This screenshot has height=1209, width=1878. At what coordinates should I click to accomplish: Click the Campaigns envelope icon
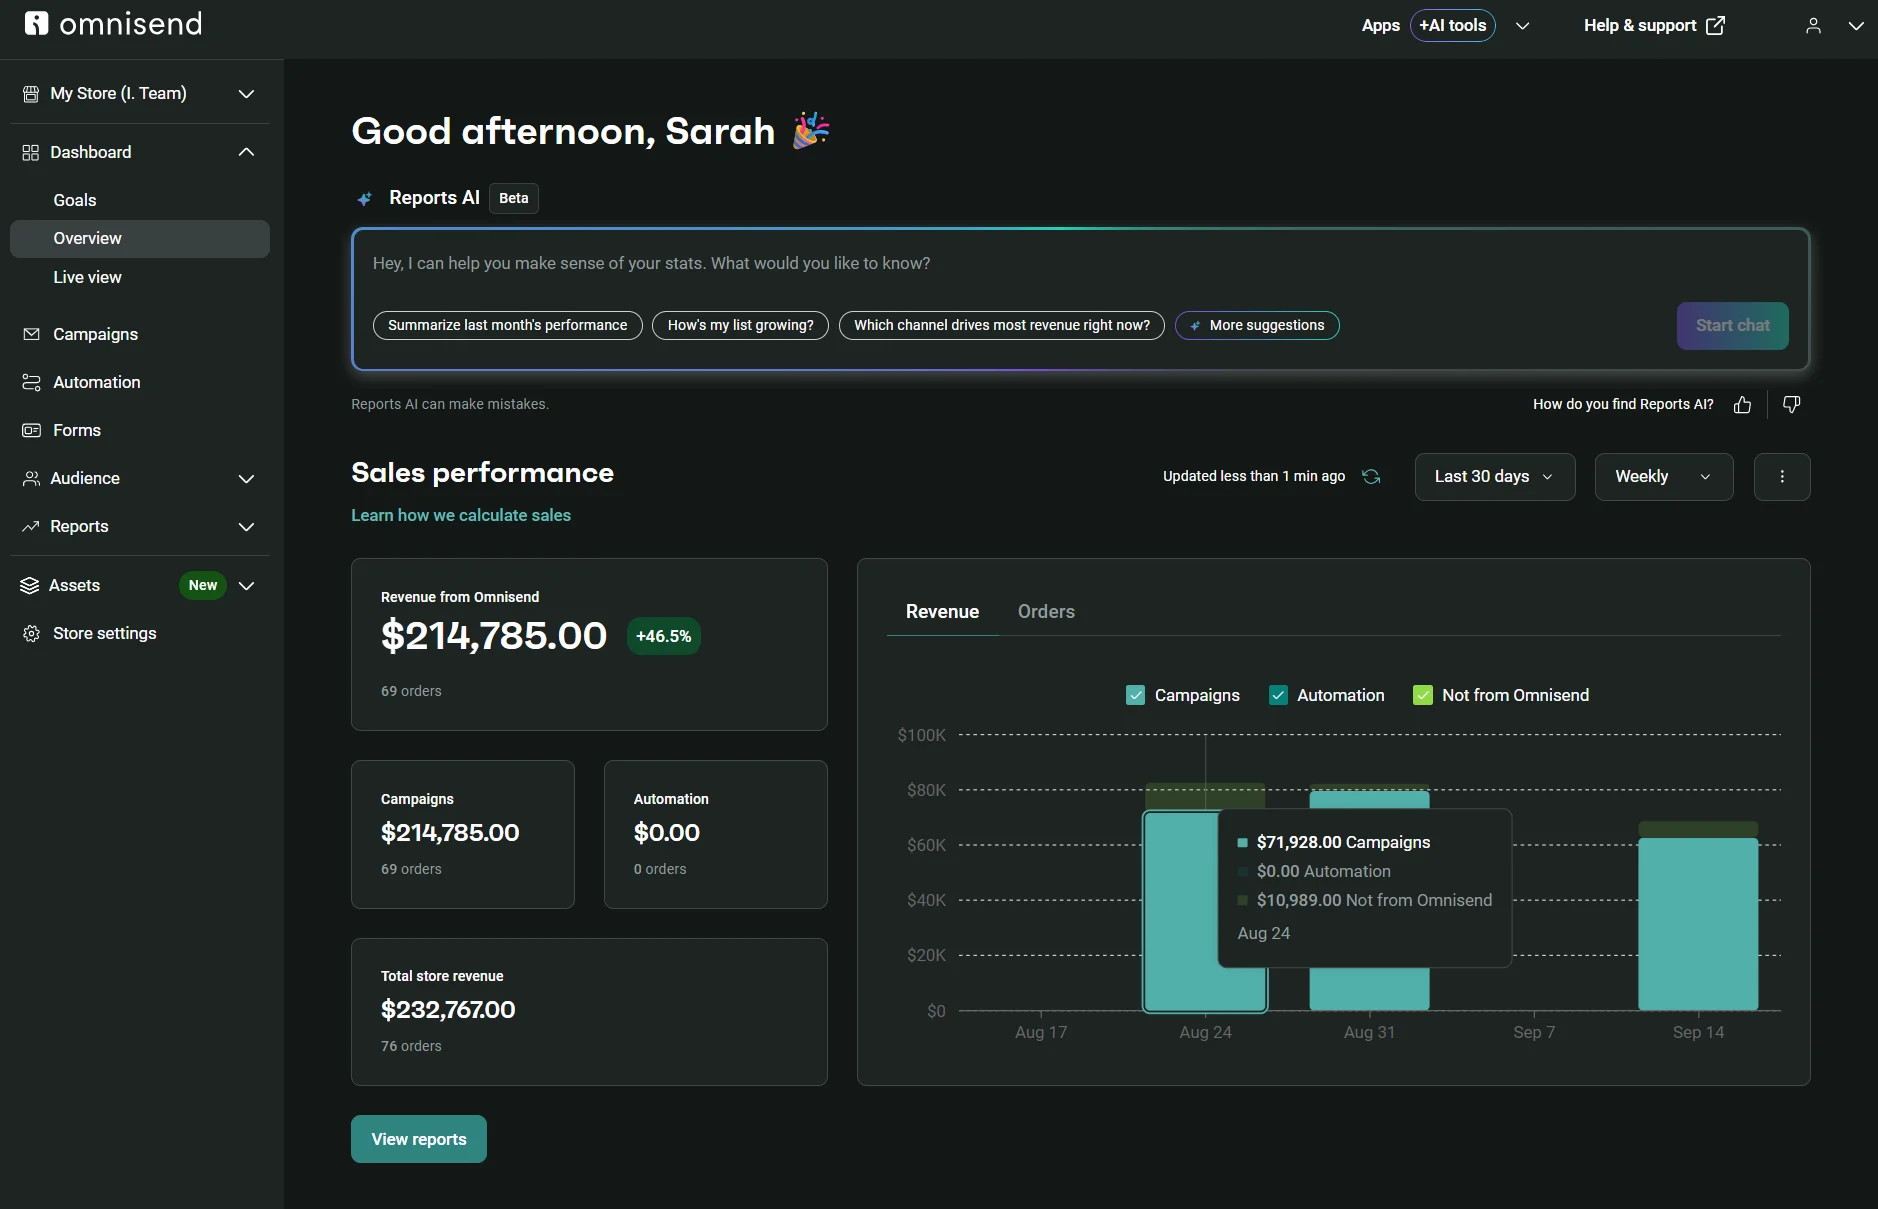tap(31, 334)
